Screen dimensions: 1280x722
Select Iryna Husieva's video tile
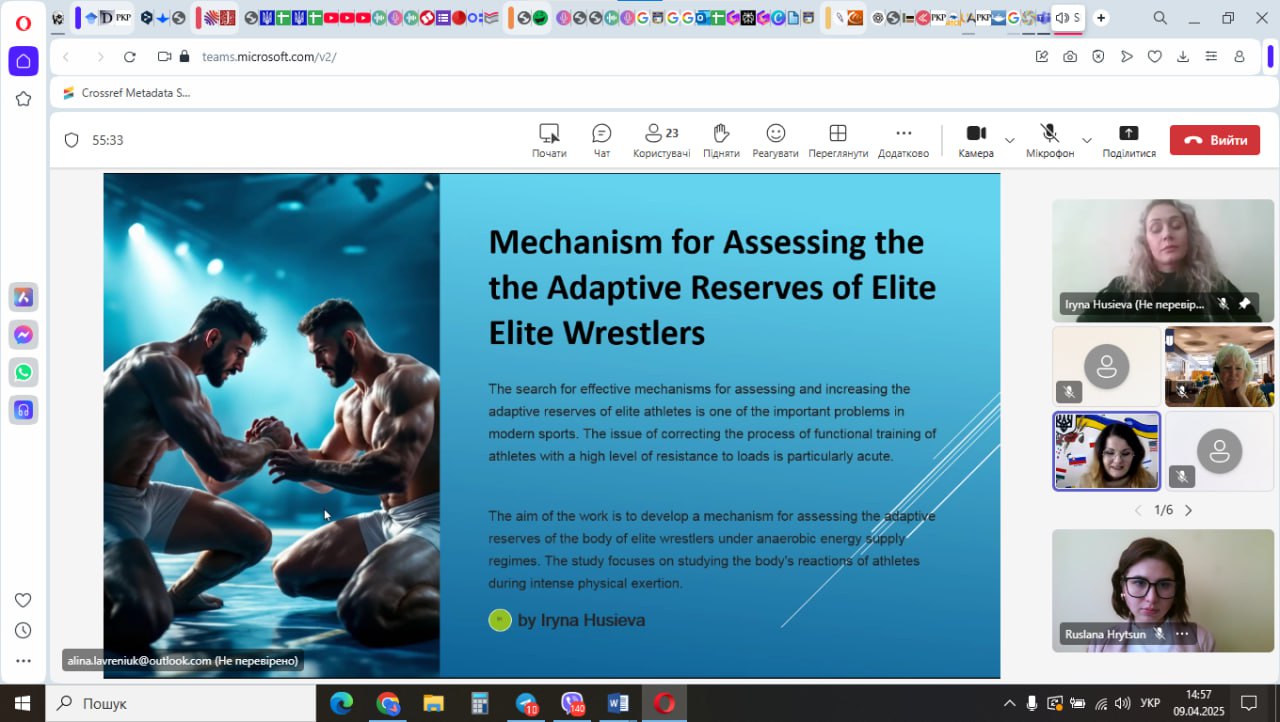pos(1163,260)
